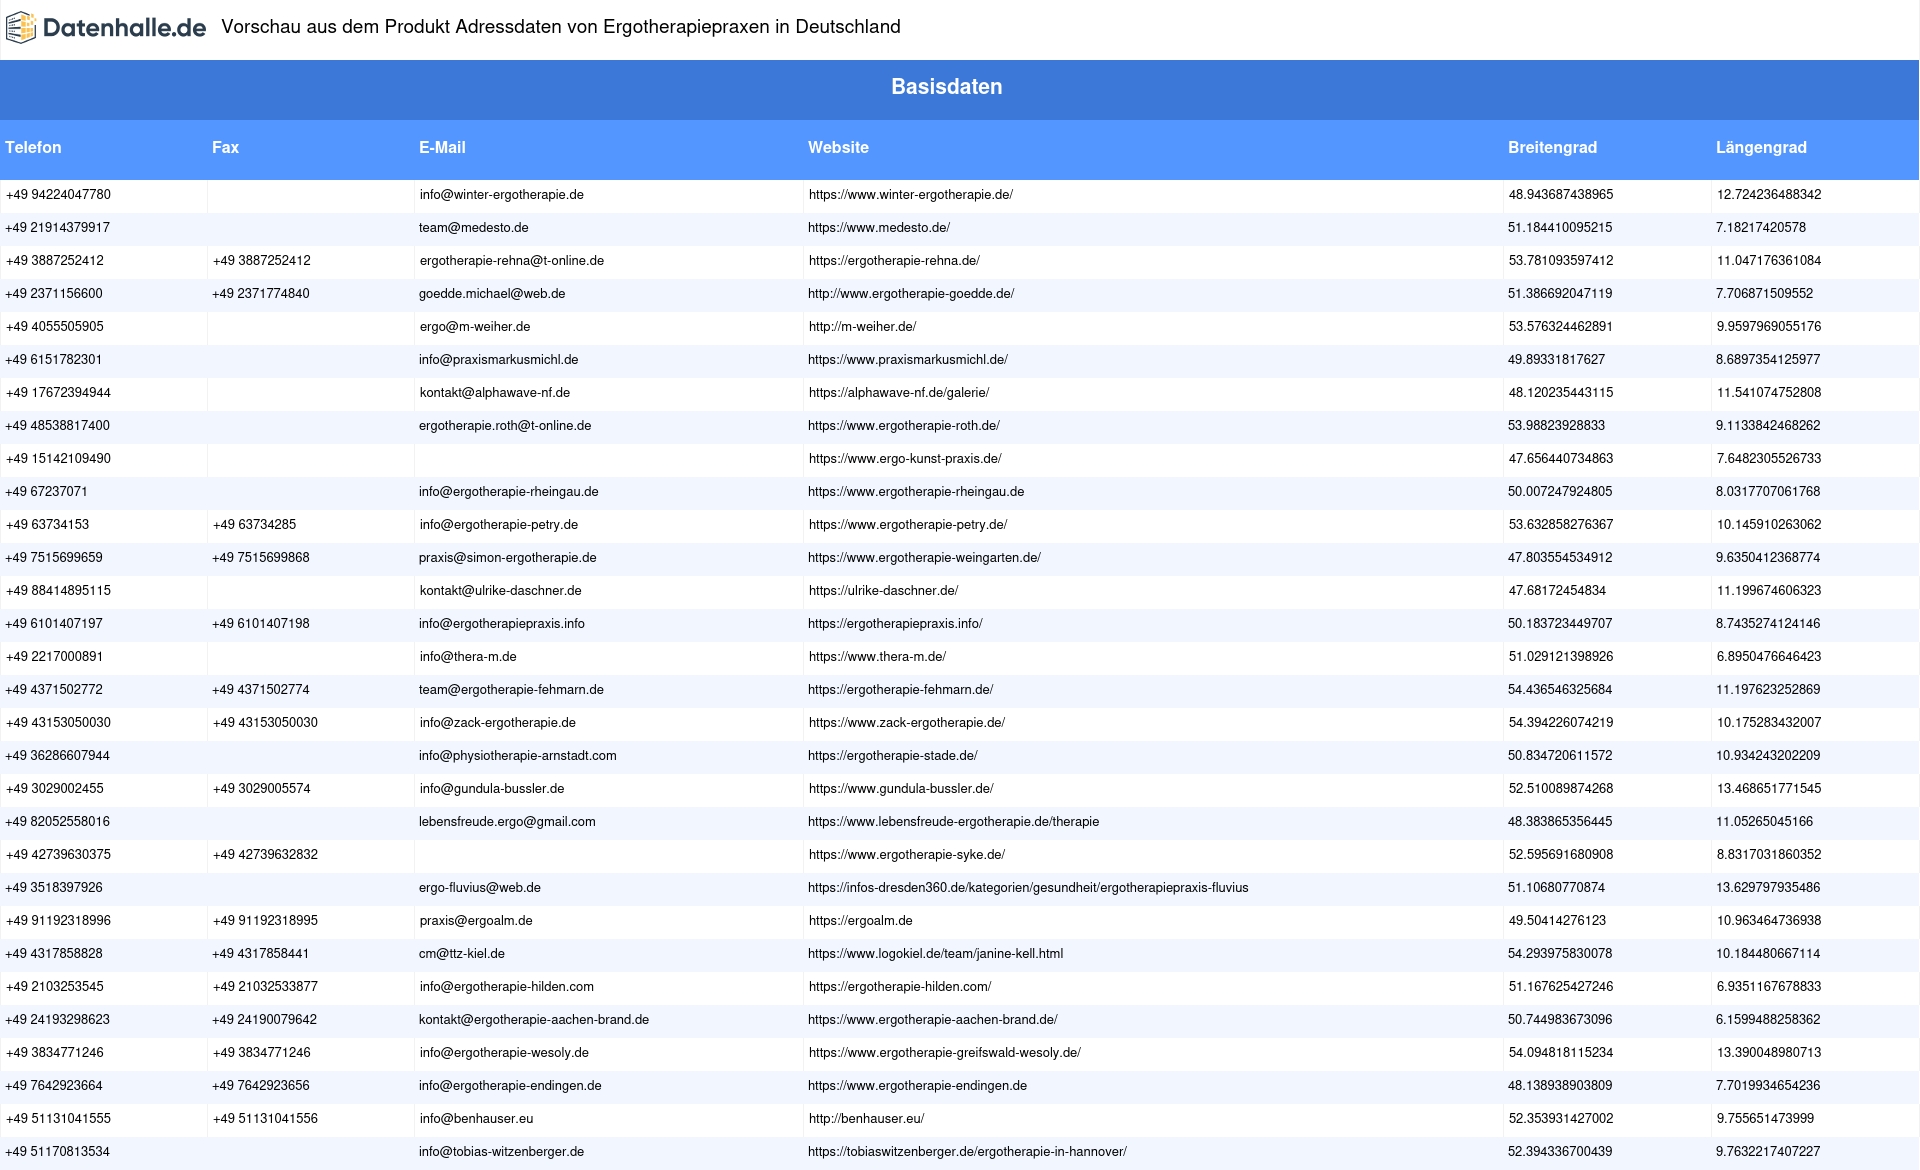
Task: Click fax number +49 3887252412
Action: click(261, 261)
